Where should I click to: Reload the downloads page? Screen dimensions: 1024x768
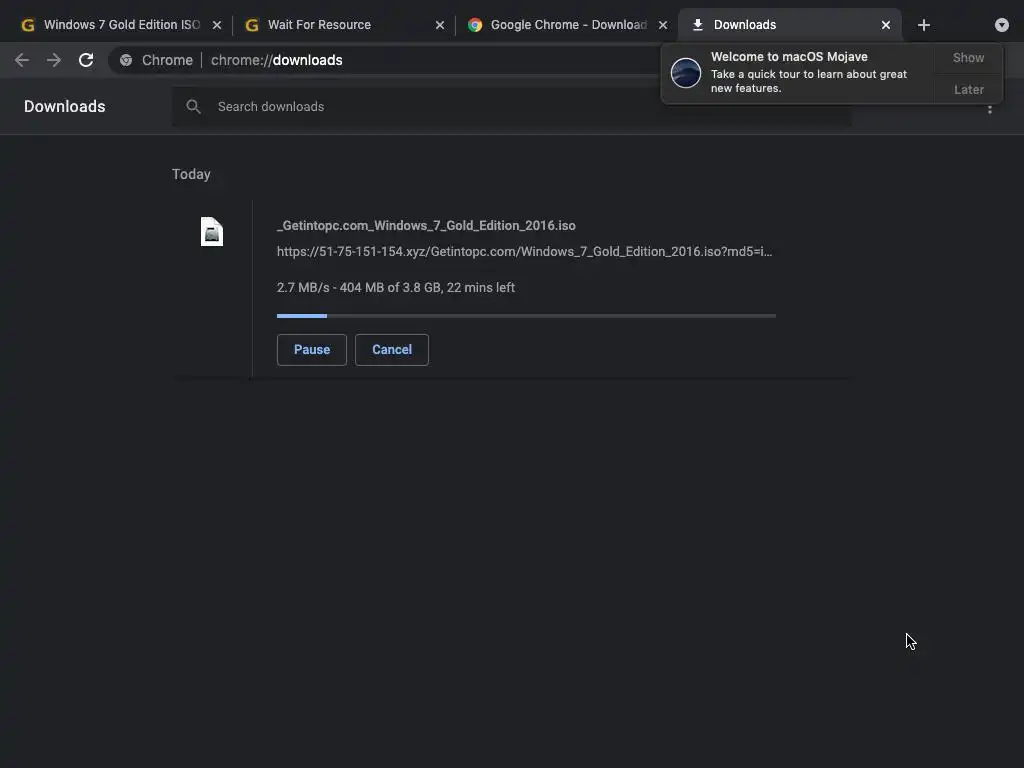pyautogui.click(x=86, y=60)
